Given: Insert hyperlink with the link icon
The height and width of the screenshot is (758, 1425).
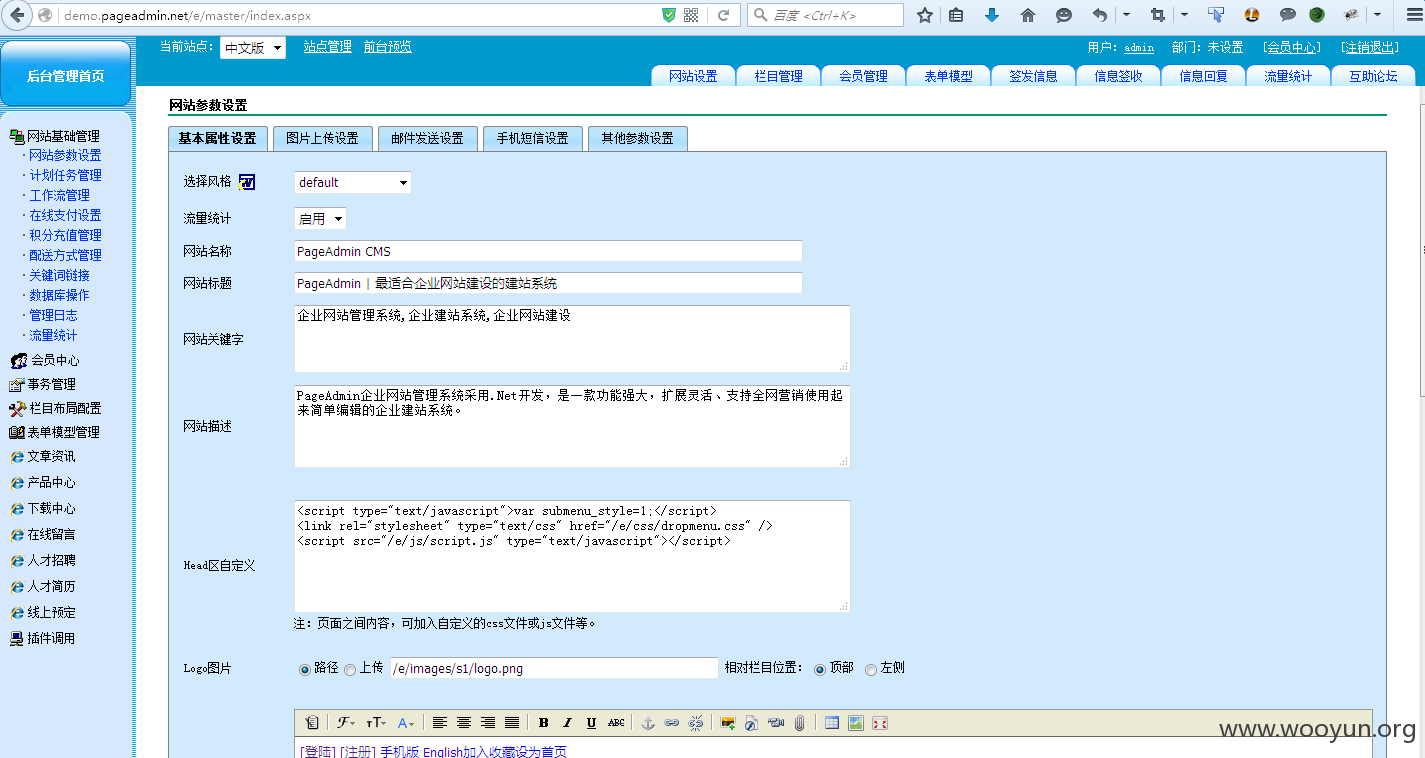Looking at the screenshot, I should pos(672,723).
